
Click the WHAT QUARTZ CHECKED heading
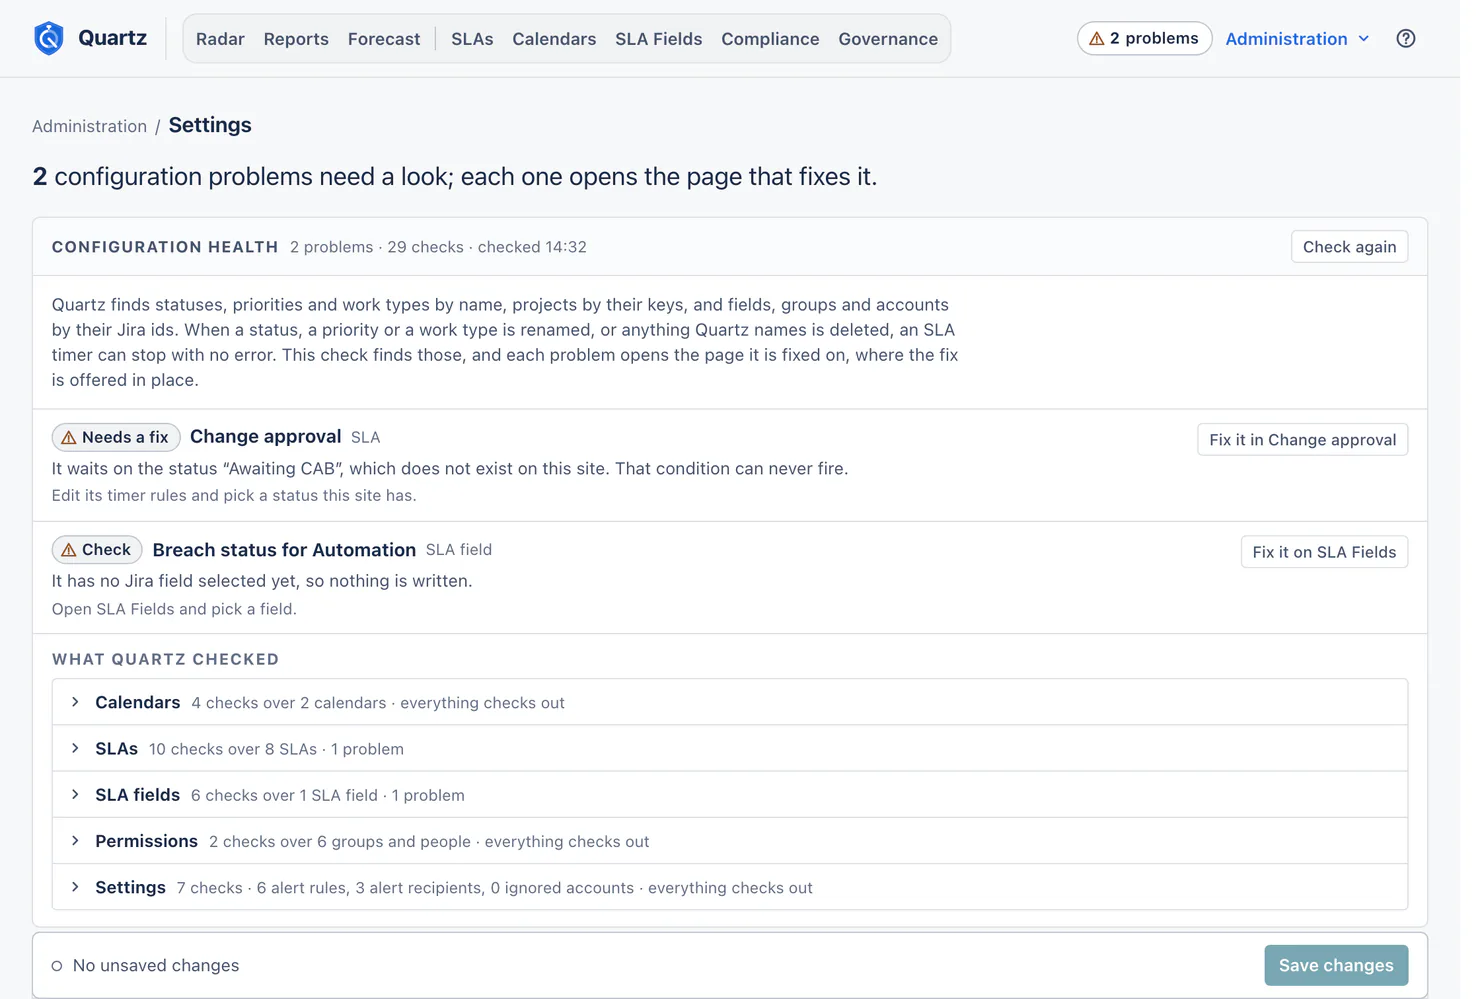point(165,659)
